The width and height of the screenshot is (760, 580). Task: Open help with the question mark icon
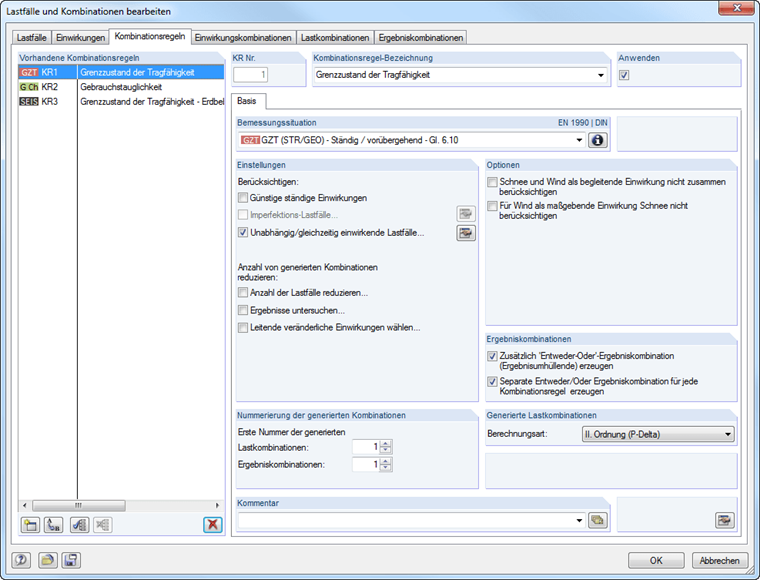point(21,560)
